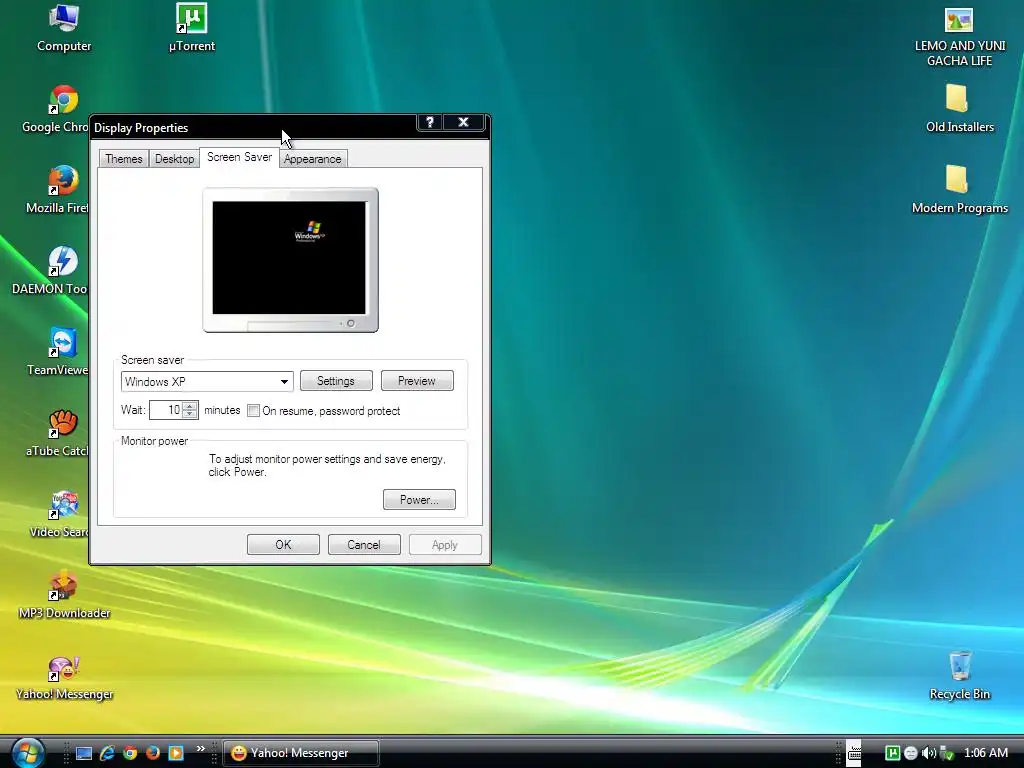1024x768 pixels.
Task: Open screen saver Settings
Action: 336,381
